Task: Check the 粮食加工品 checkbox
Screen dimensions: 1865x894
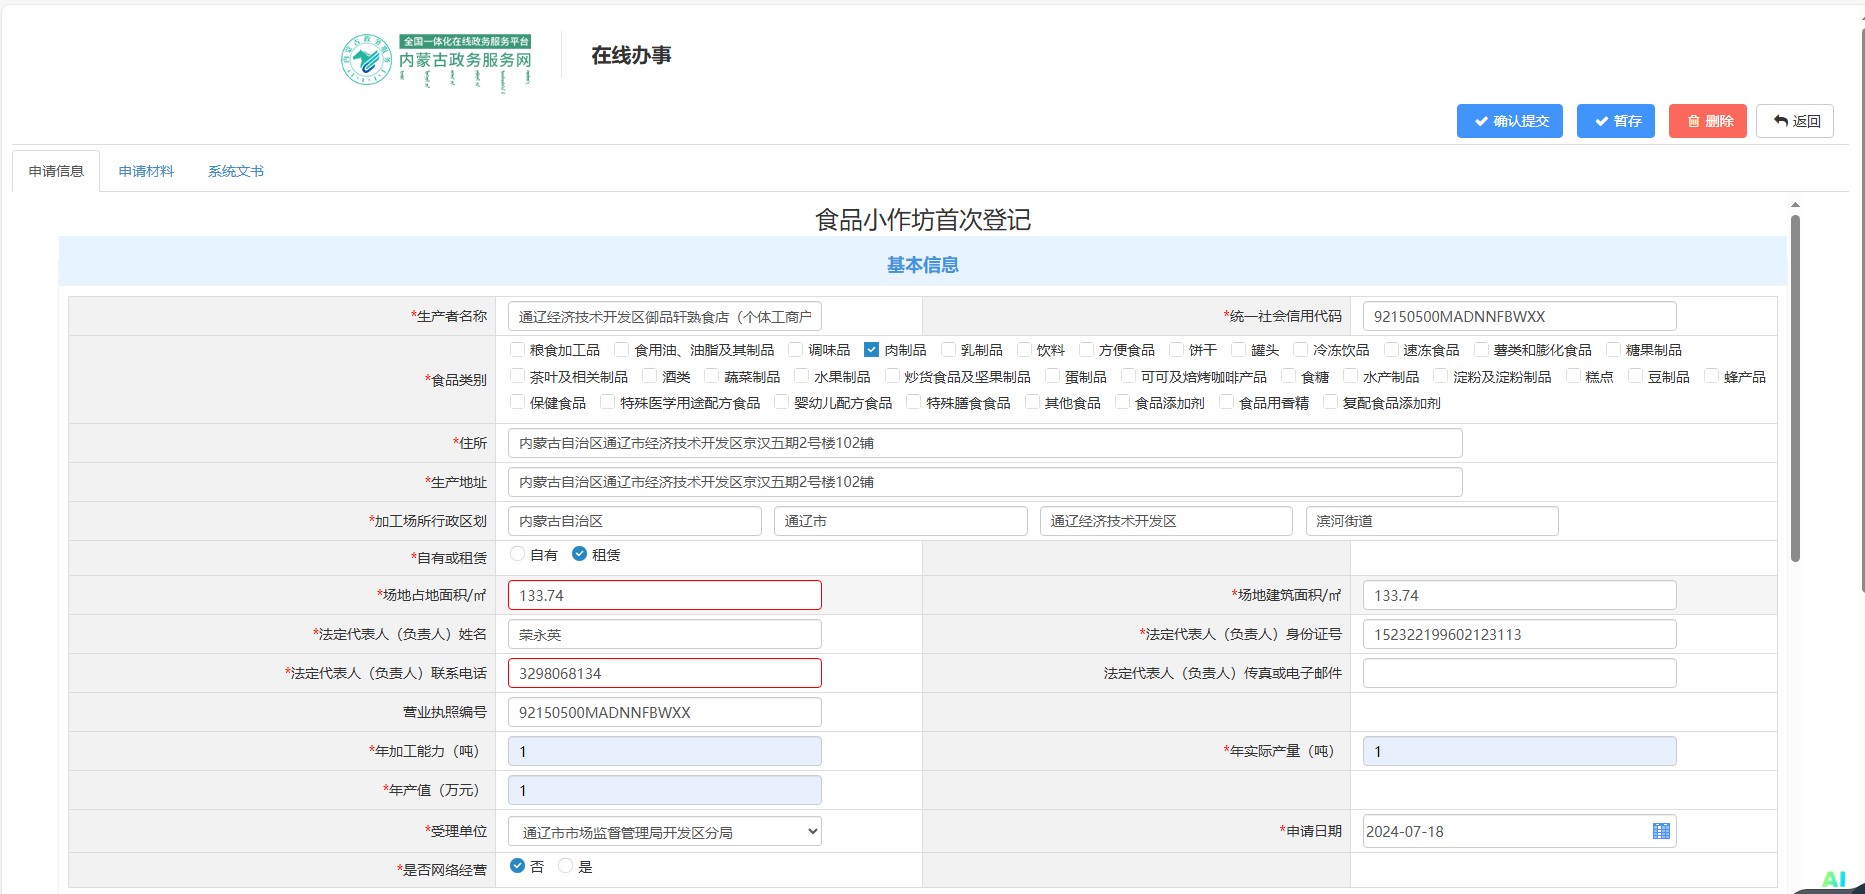Action: click(x=517, y=350)
